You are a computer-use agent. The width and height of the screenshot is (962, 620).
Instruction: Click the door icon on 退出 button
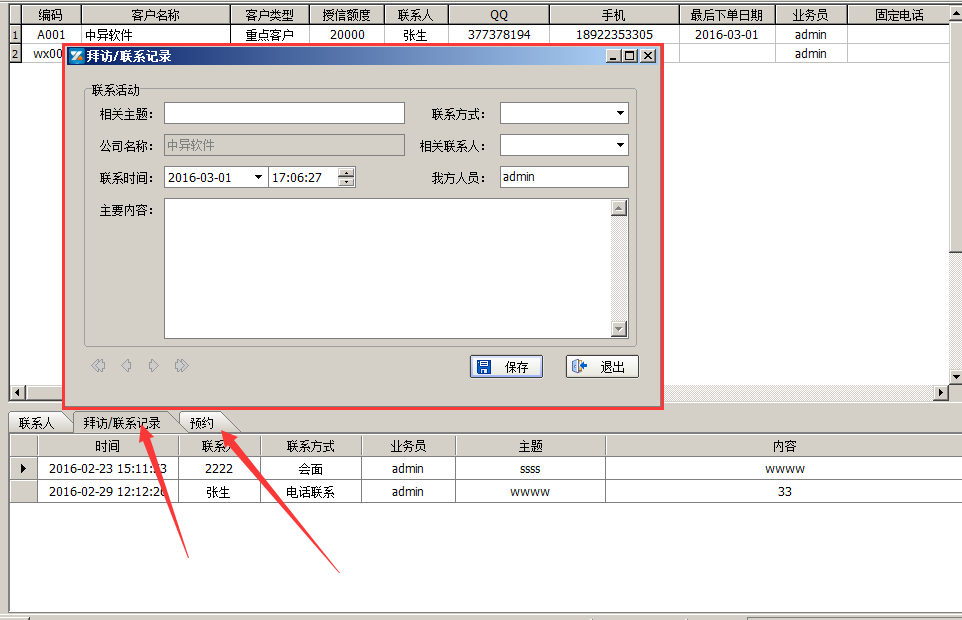tap(581, 366)
